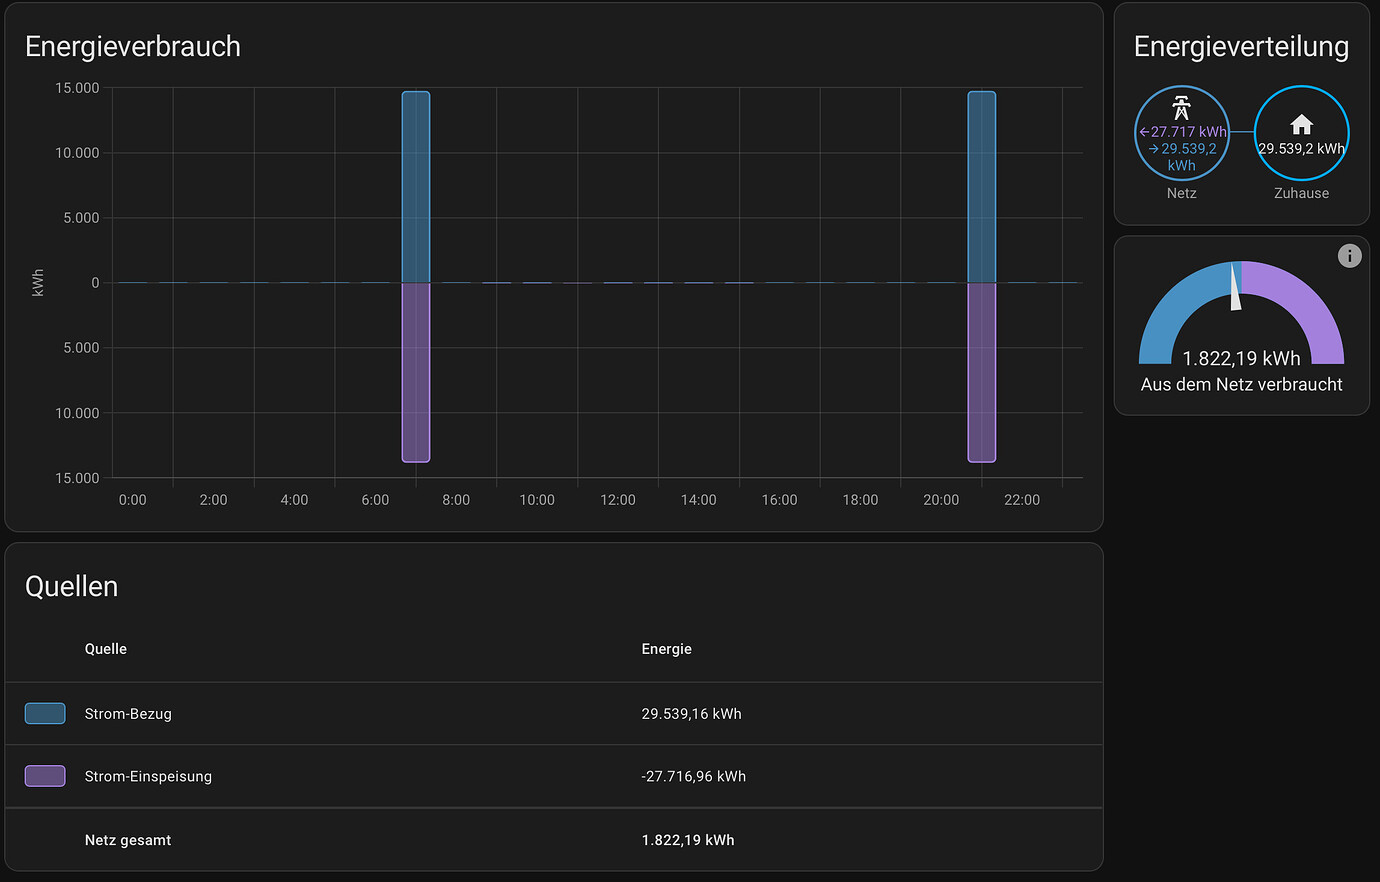
Task: Select the Strom-Bezug source row label
Action: click(x=128, y=714)
